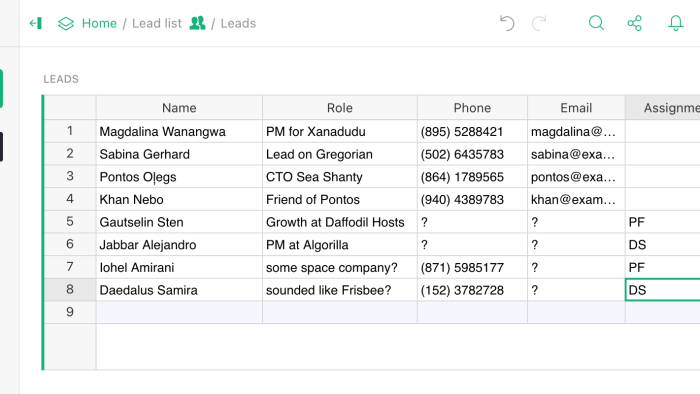This screenshot has height=394, width=700.
Task: Click the role cell PM at Algorilla
Action: pos(340,245)
